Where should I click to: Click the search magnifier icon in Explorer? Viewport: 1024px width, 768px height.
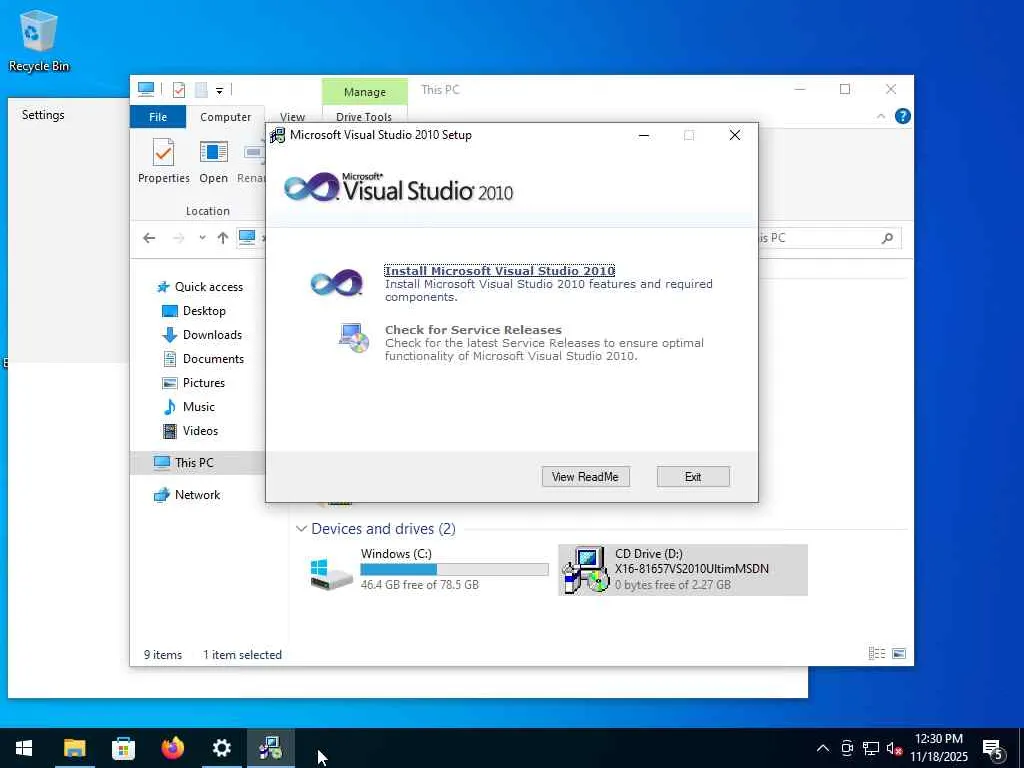tap(887, 238)
